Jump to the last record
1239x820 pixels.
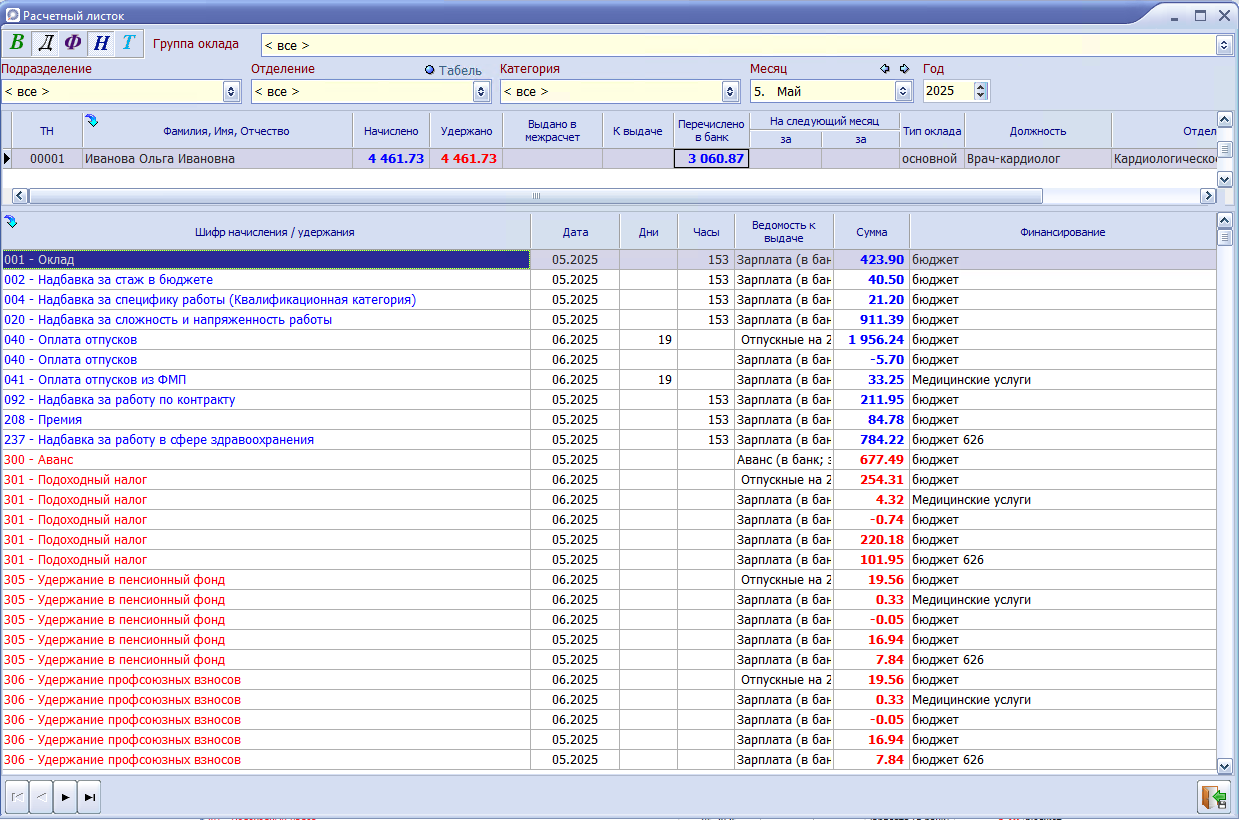click(x=89, y=797)
